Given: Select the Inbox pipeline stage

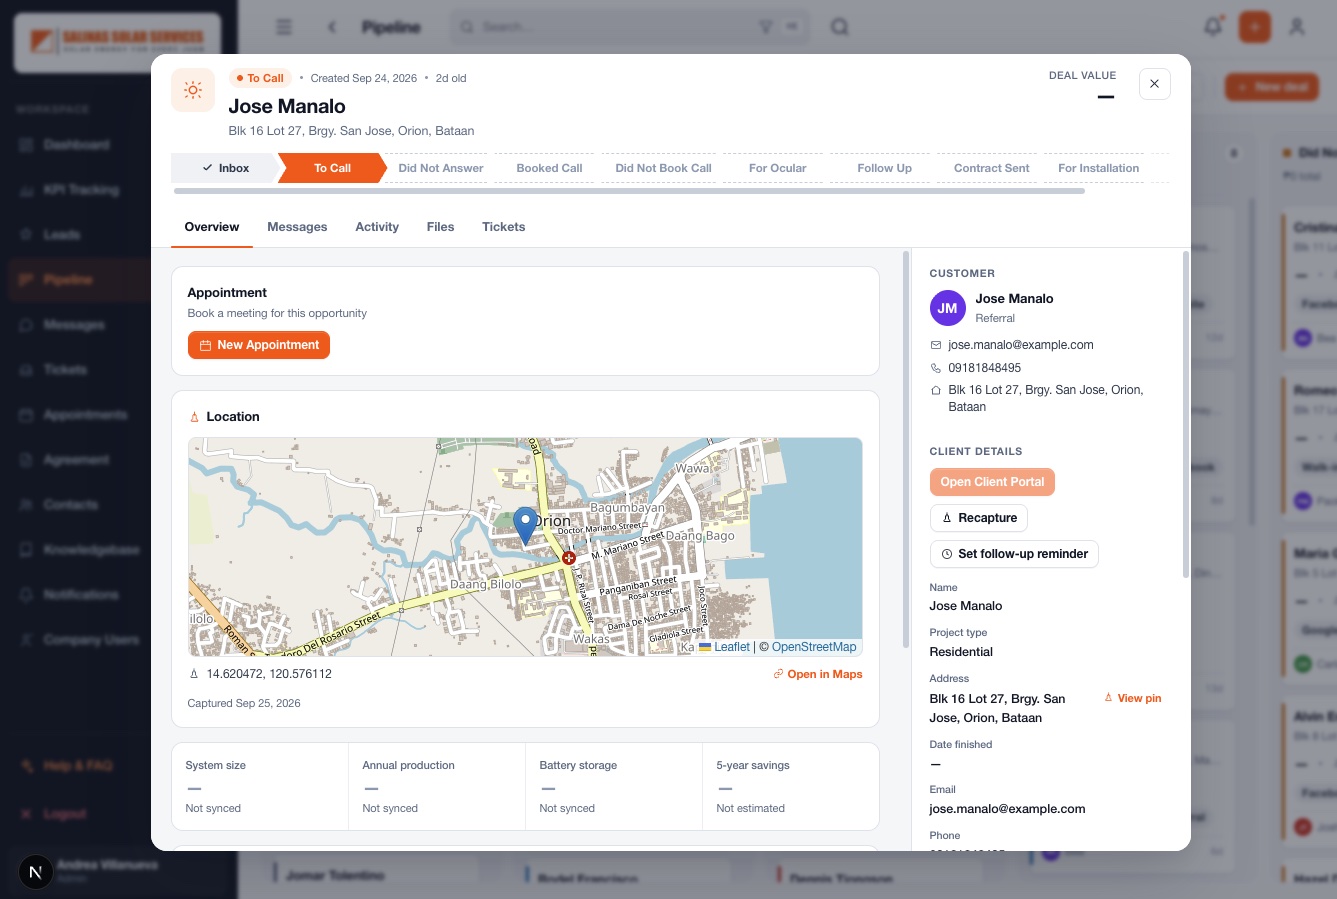Looking at the screenshot, I should coord(226,168).
